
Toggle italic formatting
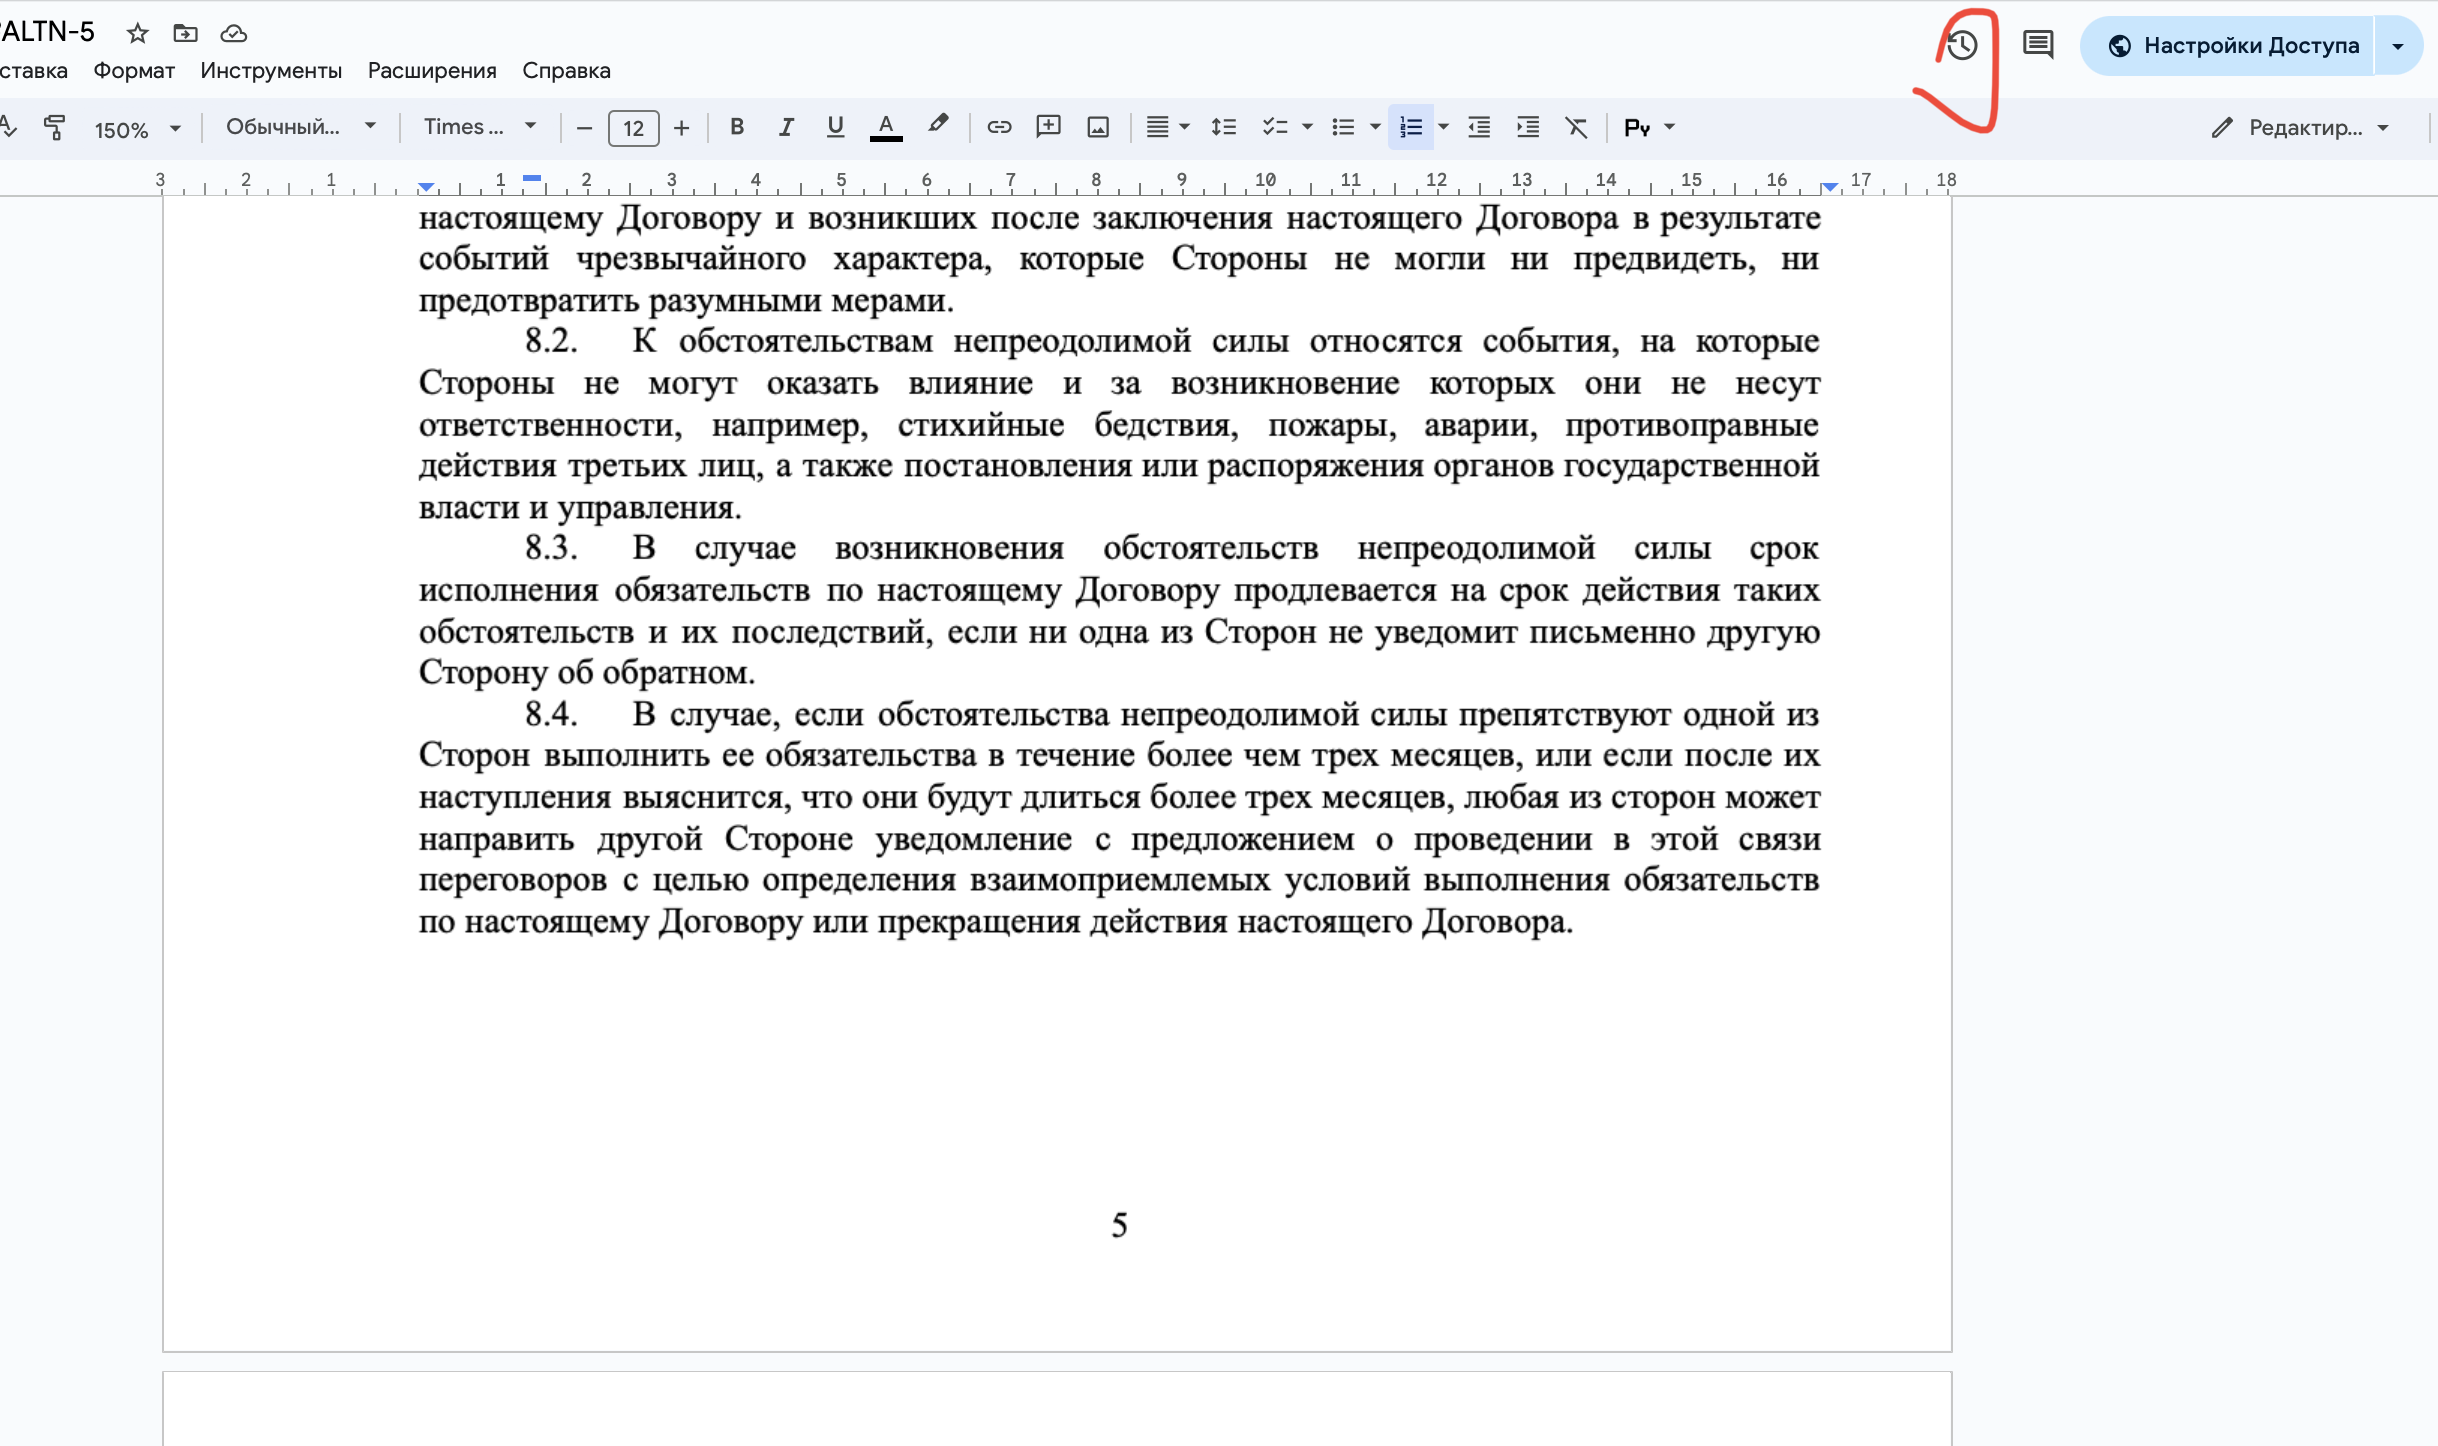[x=786, y=127]
